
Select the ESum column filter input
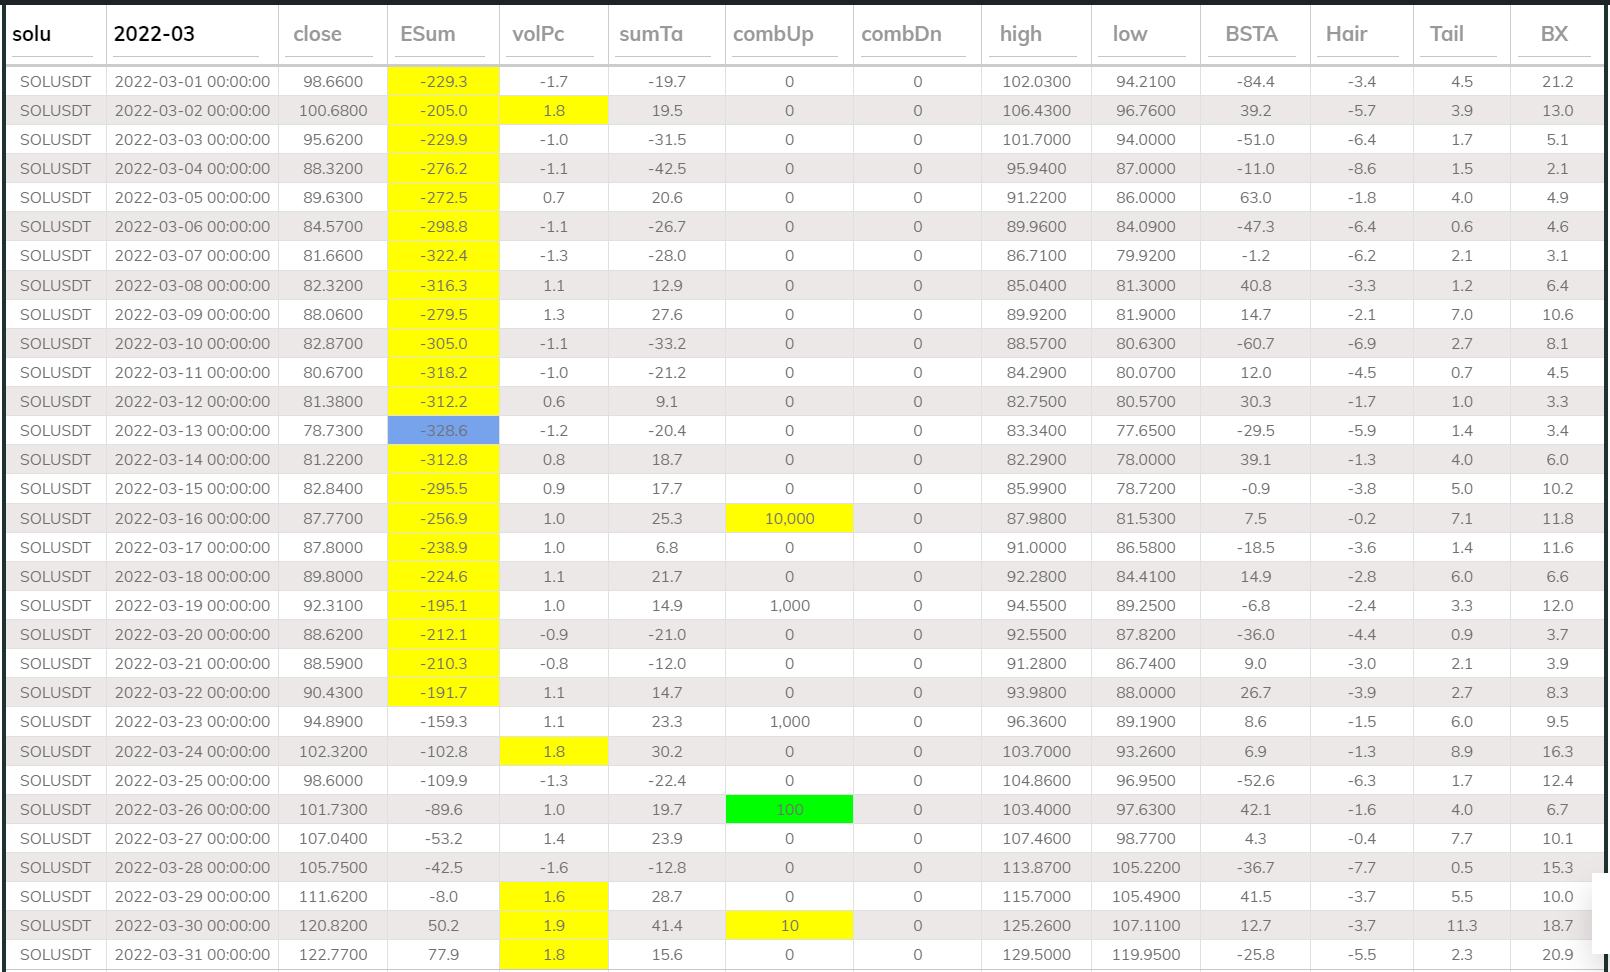pyautogui.click(x=442, y=35)
